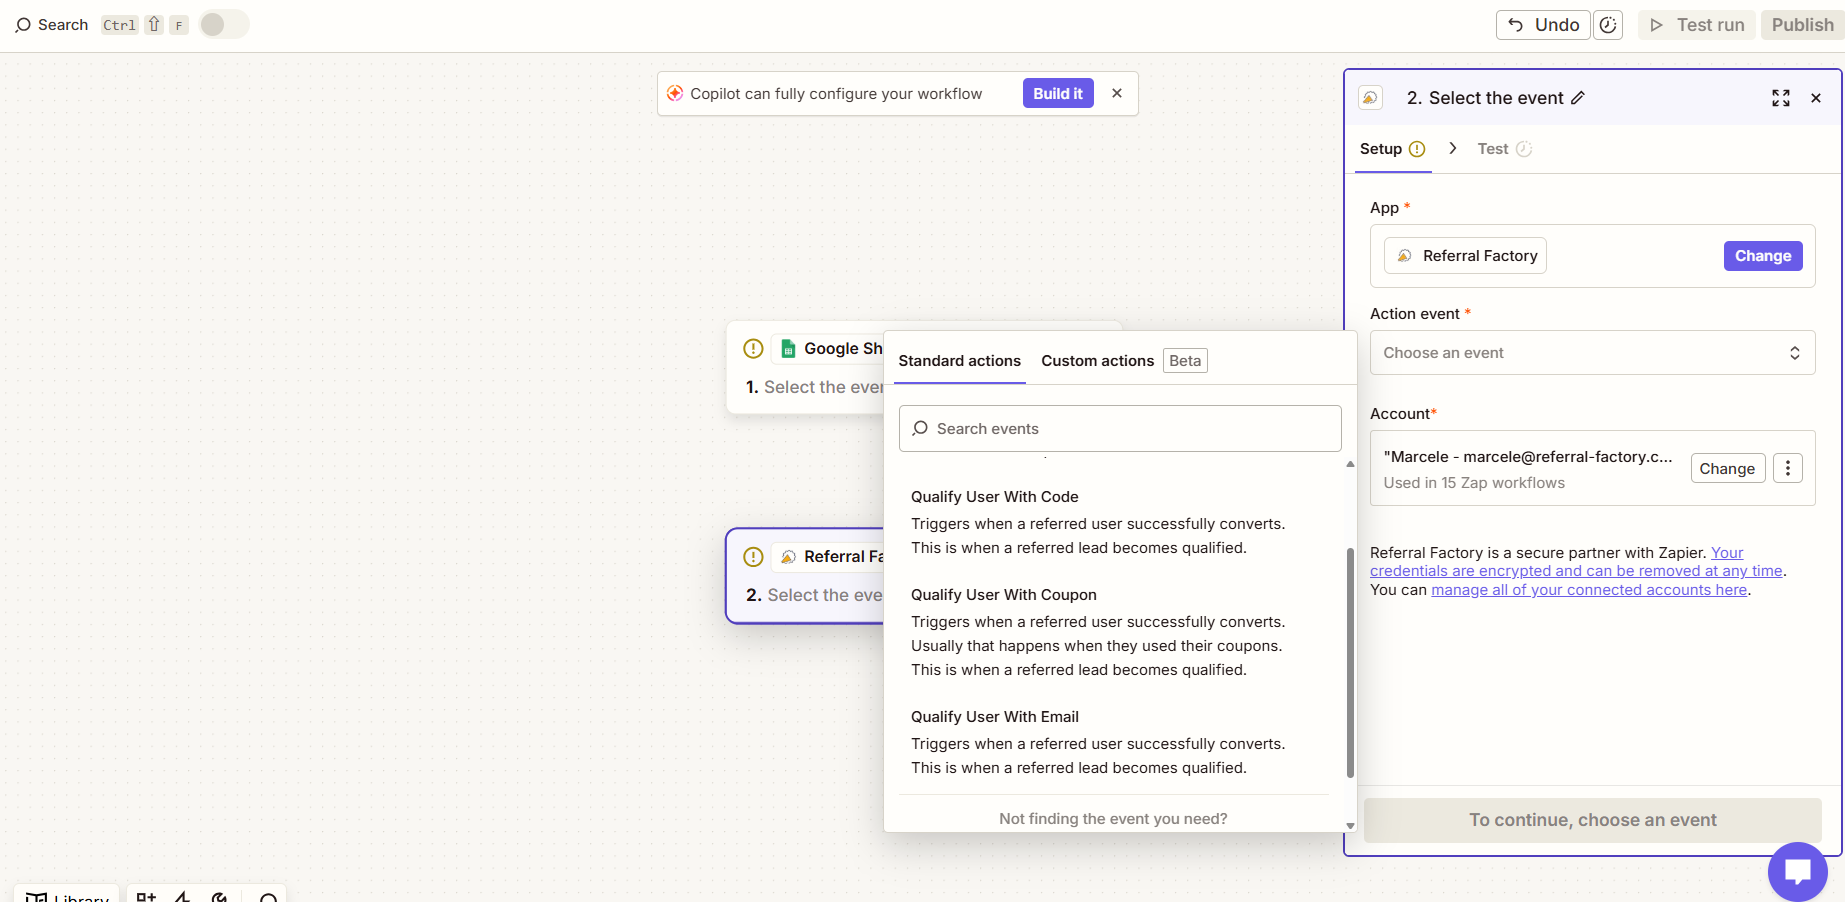Open the Setup tab
Viewport: 1845px width, 902px height.
(x=1392, y=149)
